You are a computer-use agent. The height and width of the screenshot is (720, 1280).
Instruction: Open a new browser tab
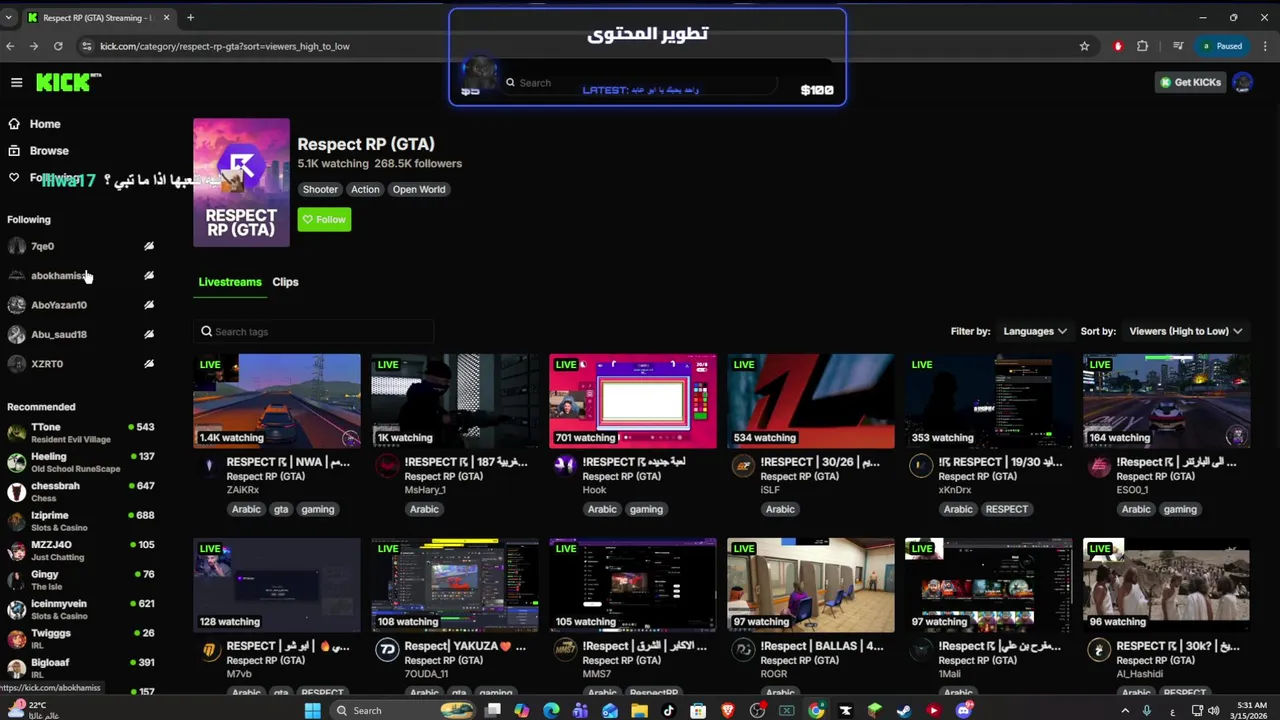pyautogui.click(x=190, y=17)
